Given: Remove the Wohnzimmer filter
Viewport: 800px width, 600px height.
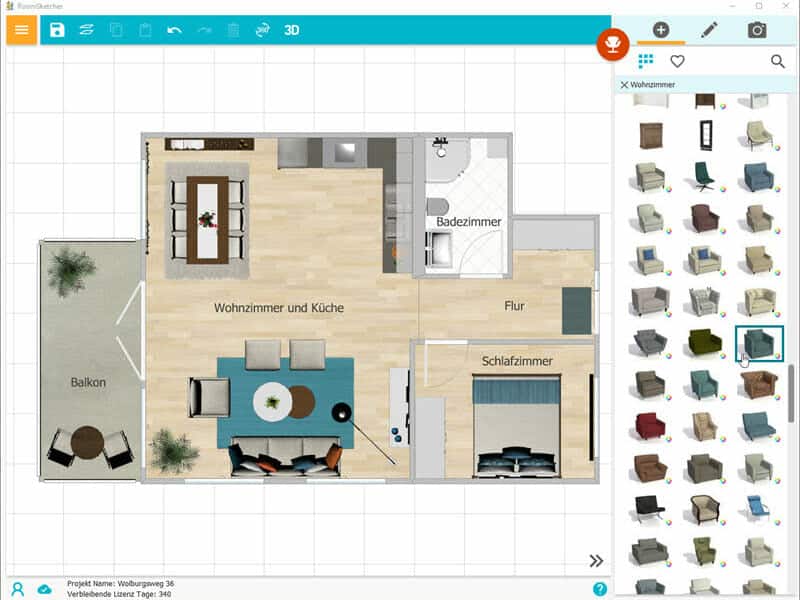Looking at the screenshot, I should 625,85.
